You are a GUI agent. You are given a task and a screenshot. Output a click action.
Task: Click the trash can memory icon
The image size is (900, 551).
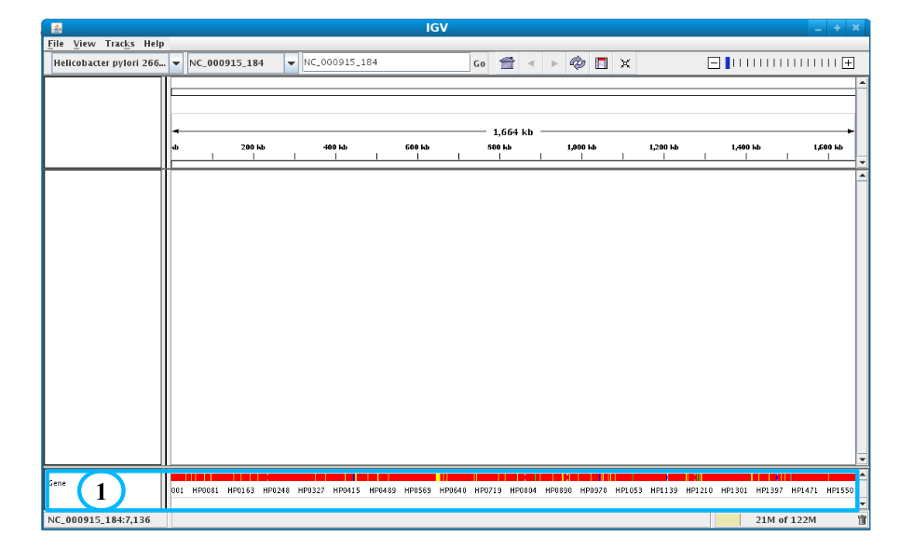pos(862,520)
